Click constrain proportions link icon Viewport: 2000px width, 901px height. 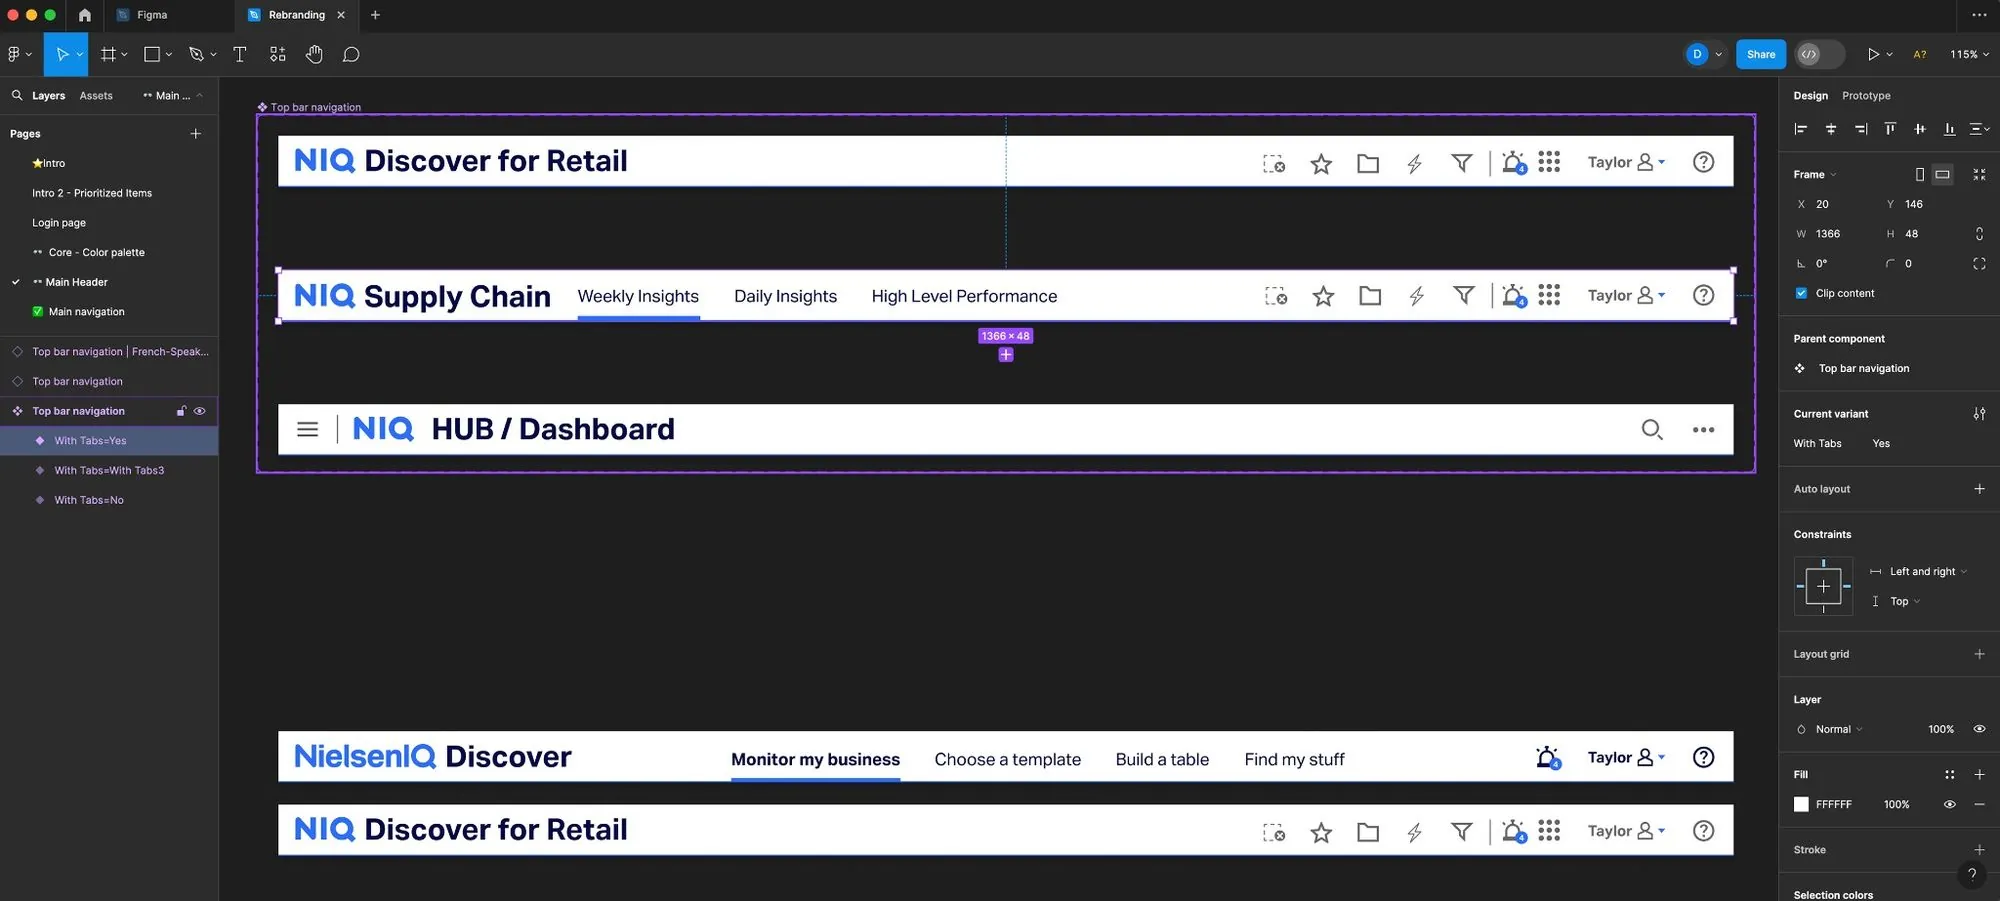pyautogui.click(x=1979, y=233)
